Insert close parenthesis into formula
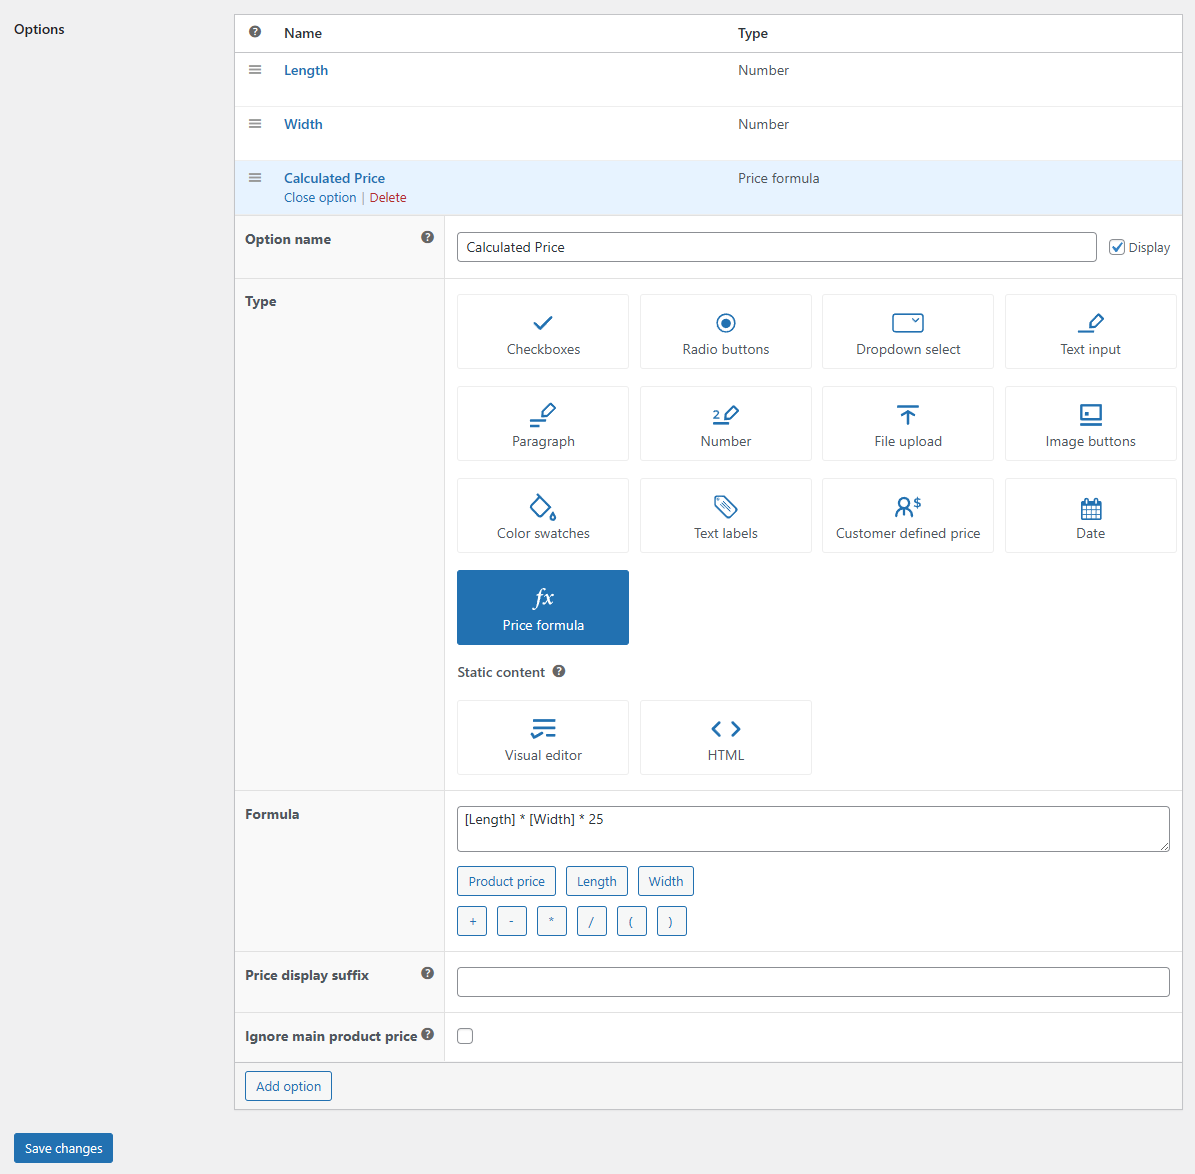1195x1174 pixels. click(671, 921)
